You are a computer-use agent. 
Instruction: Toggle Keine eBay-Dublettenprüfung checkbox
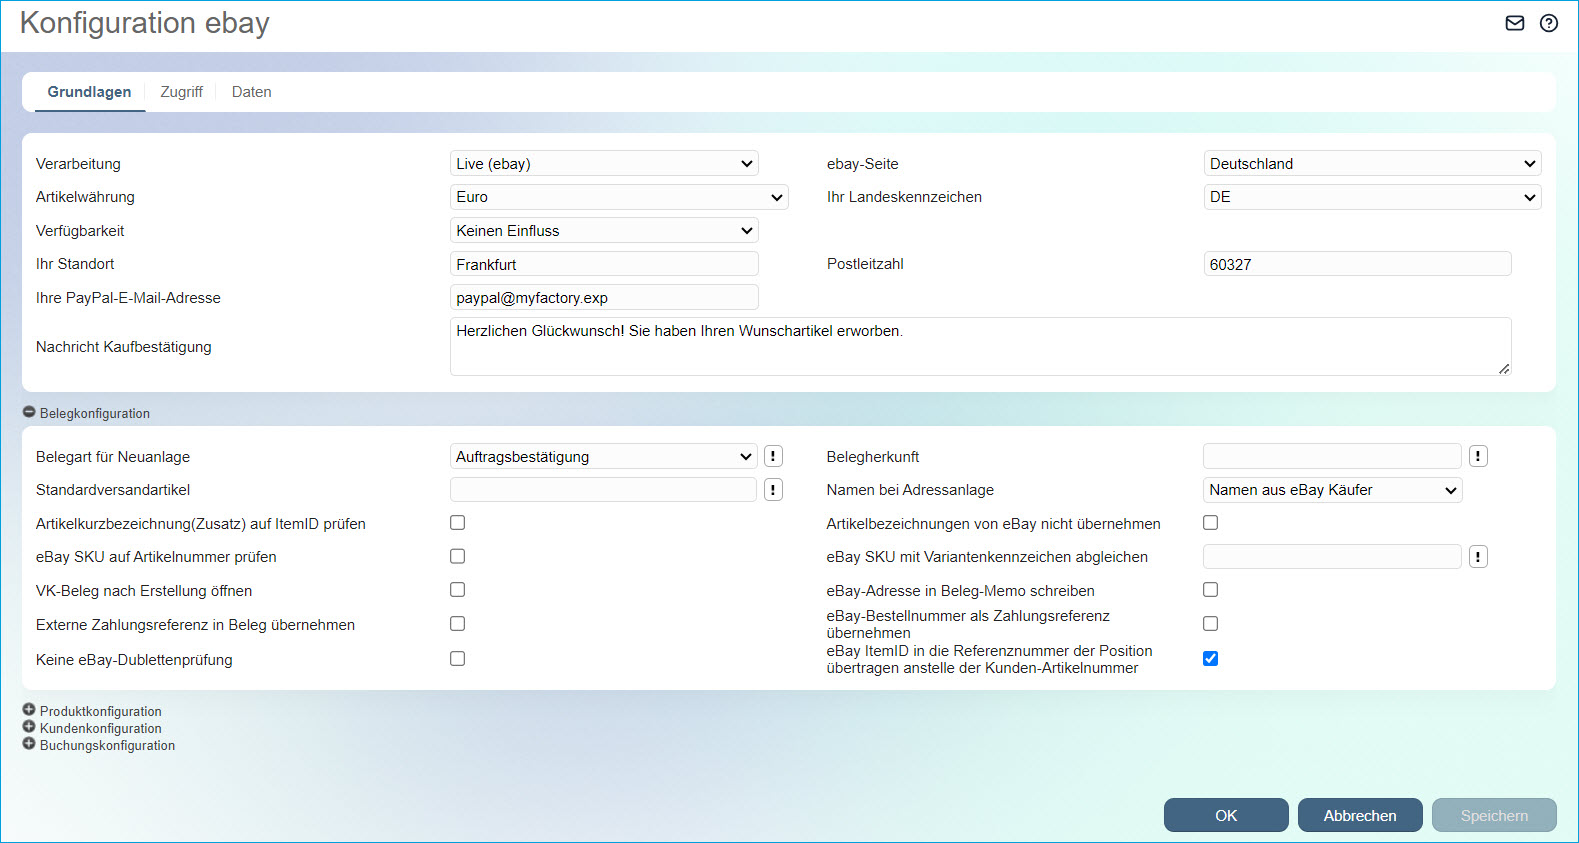click(x=457, y=658)
